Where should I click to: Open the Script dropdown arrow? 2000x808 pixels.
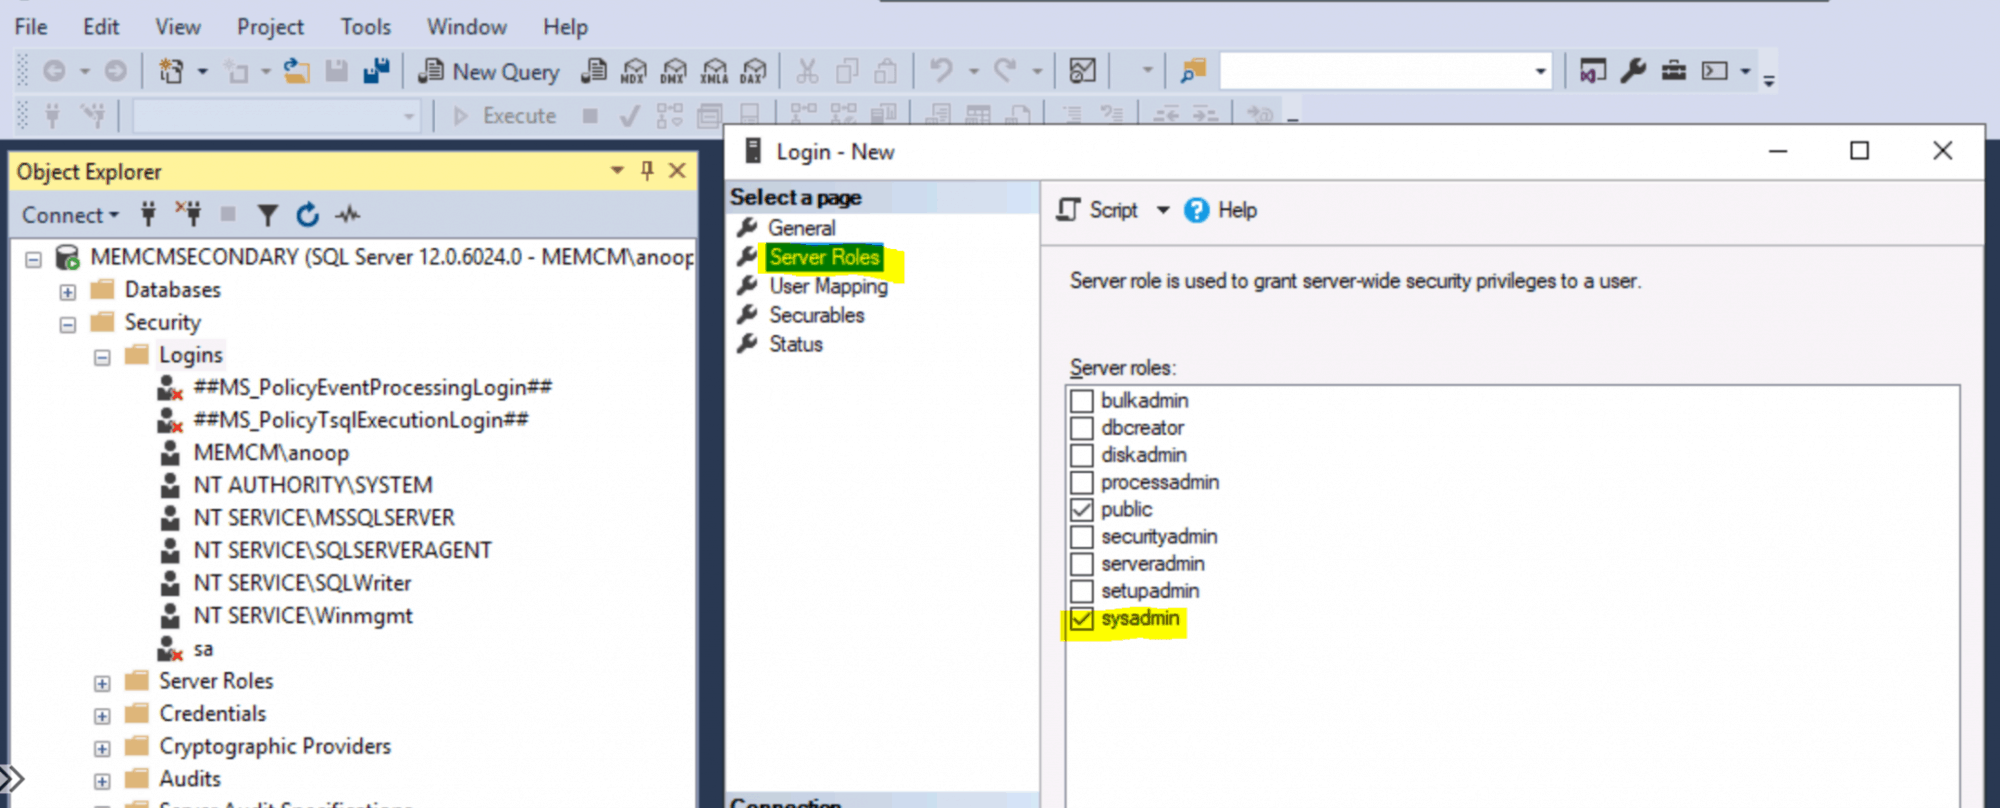click(x=1163, y=210)
